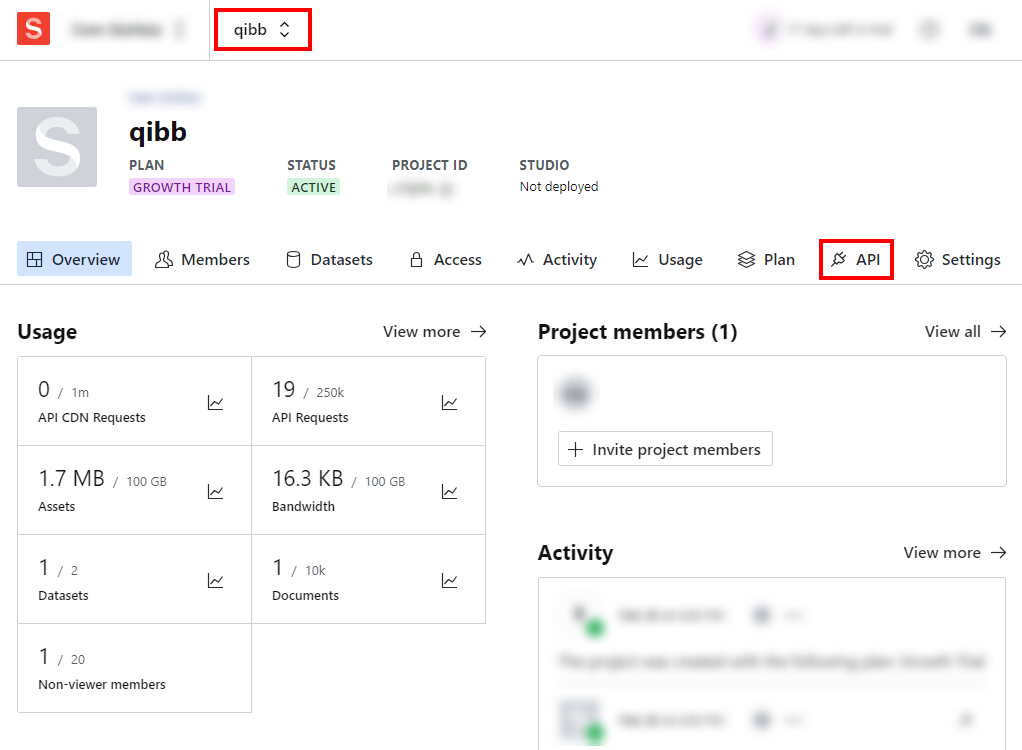Open the API tab
1022x750 pixels.
pyautogui.click(x=856, y=259)
